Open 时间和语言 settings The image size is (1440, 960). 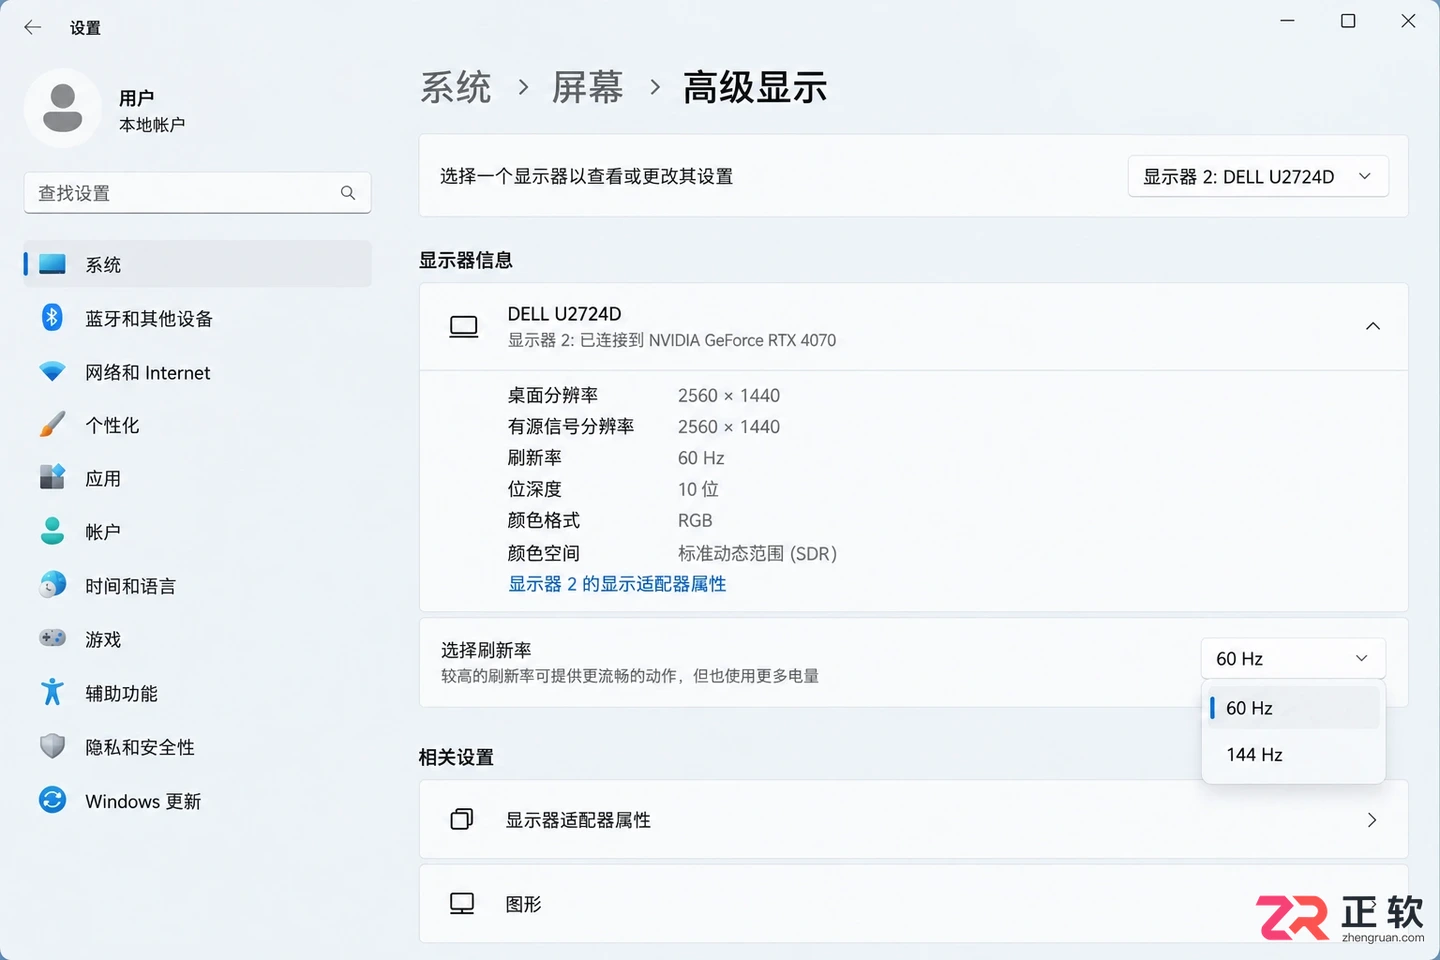[198, 585]
